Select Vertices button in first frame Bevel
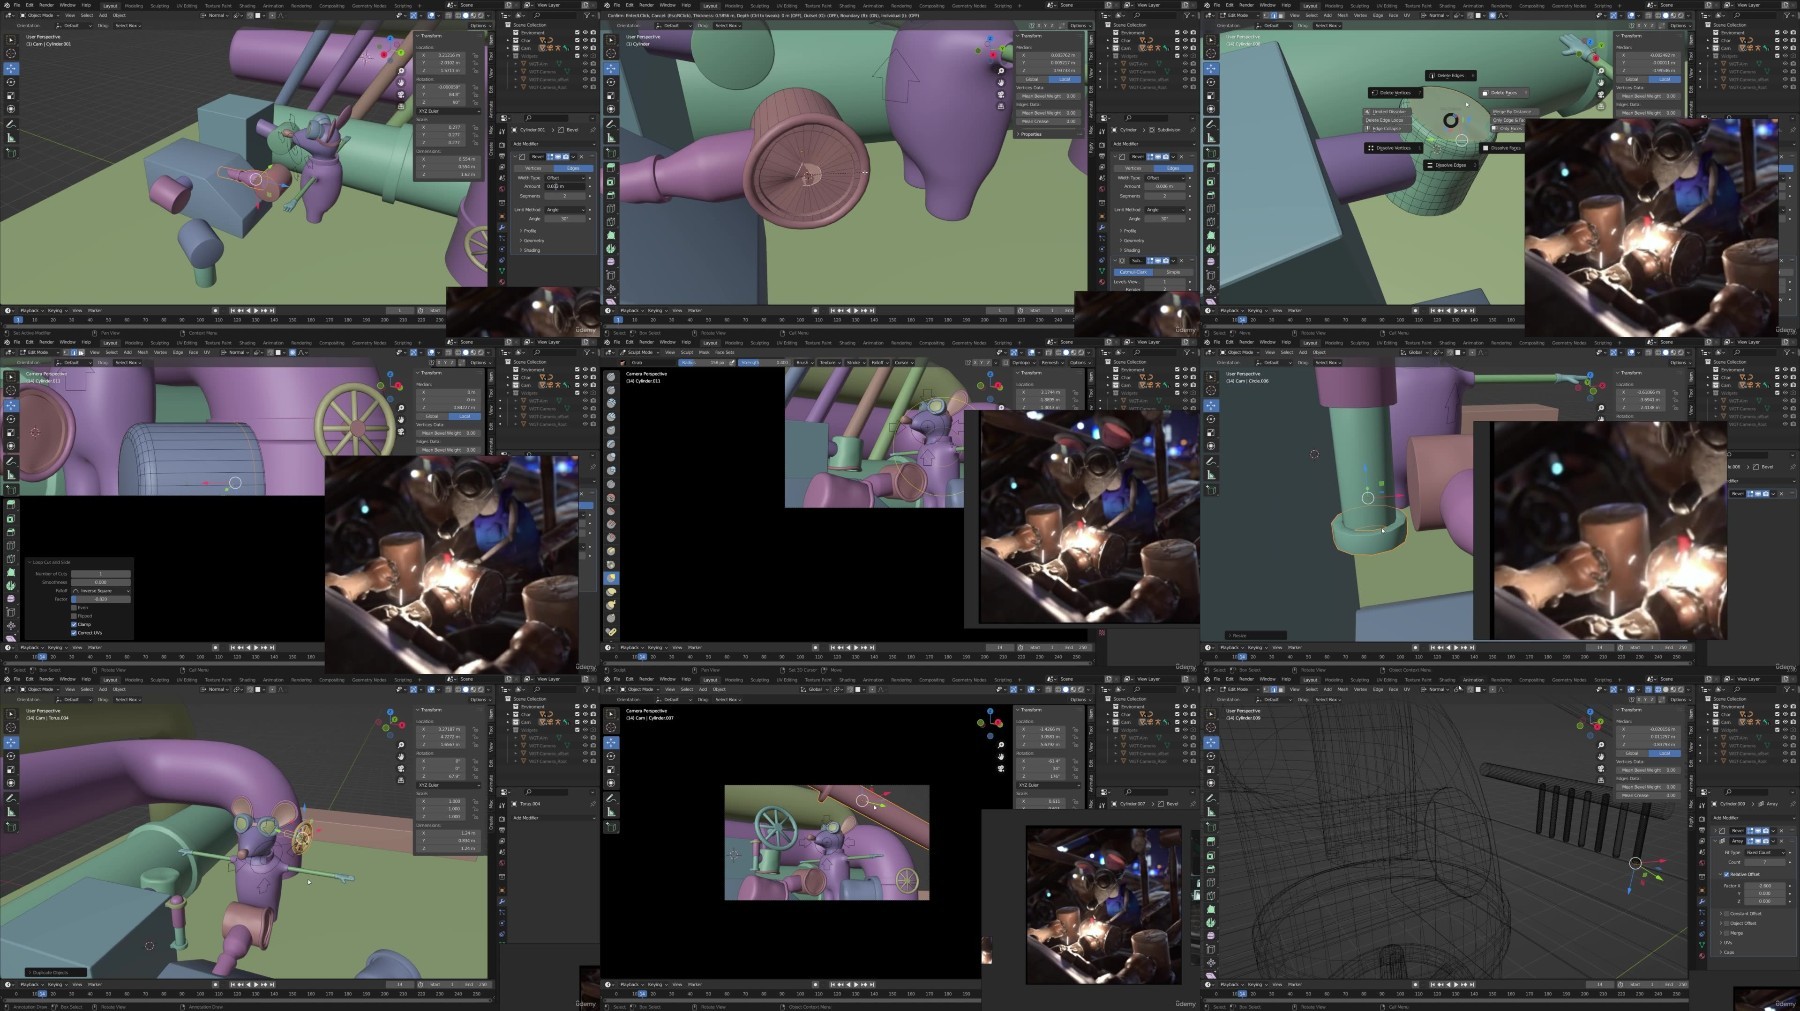1800x1011 pixels. pyautogui.click(x=533, y=168)
